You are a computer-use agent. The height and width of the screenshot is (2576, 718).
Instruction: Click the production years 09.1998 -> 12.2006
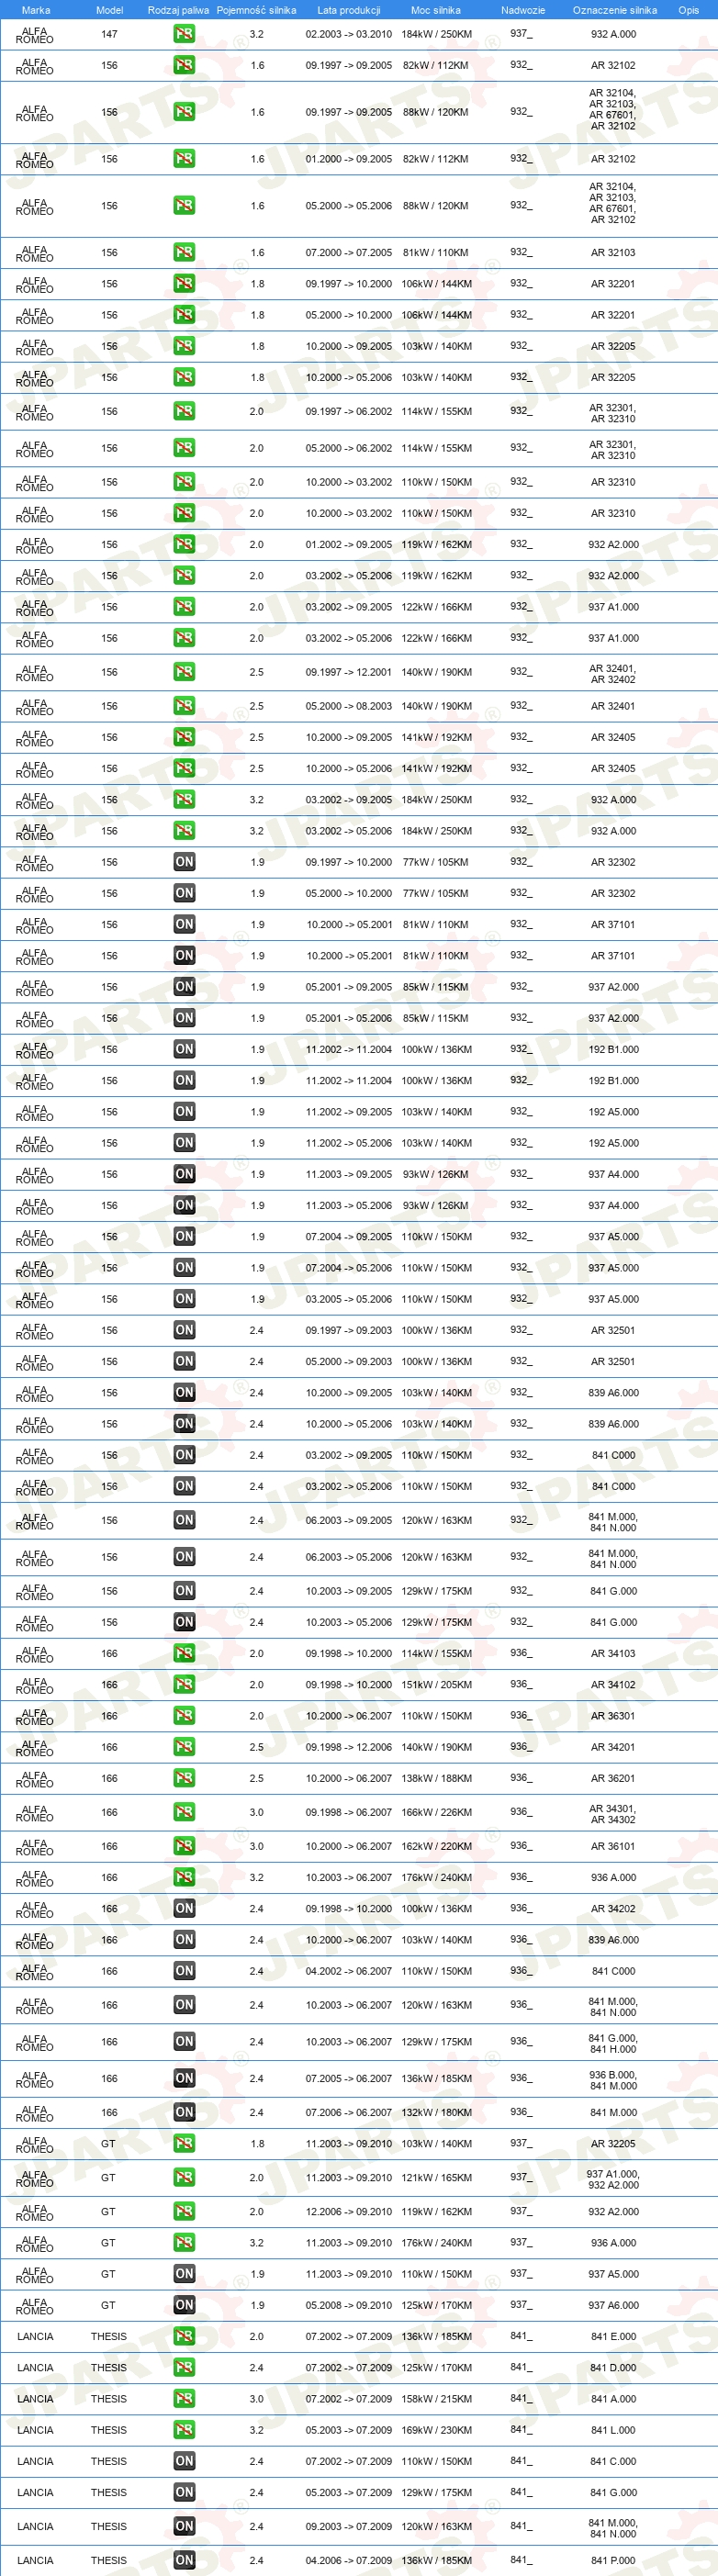[x=349, y=1748]
